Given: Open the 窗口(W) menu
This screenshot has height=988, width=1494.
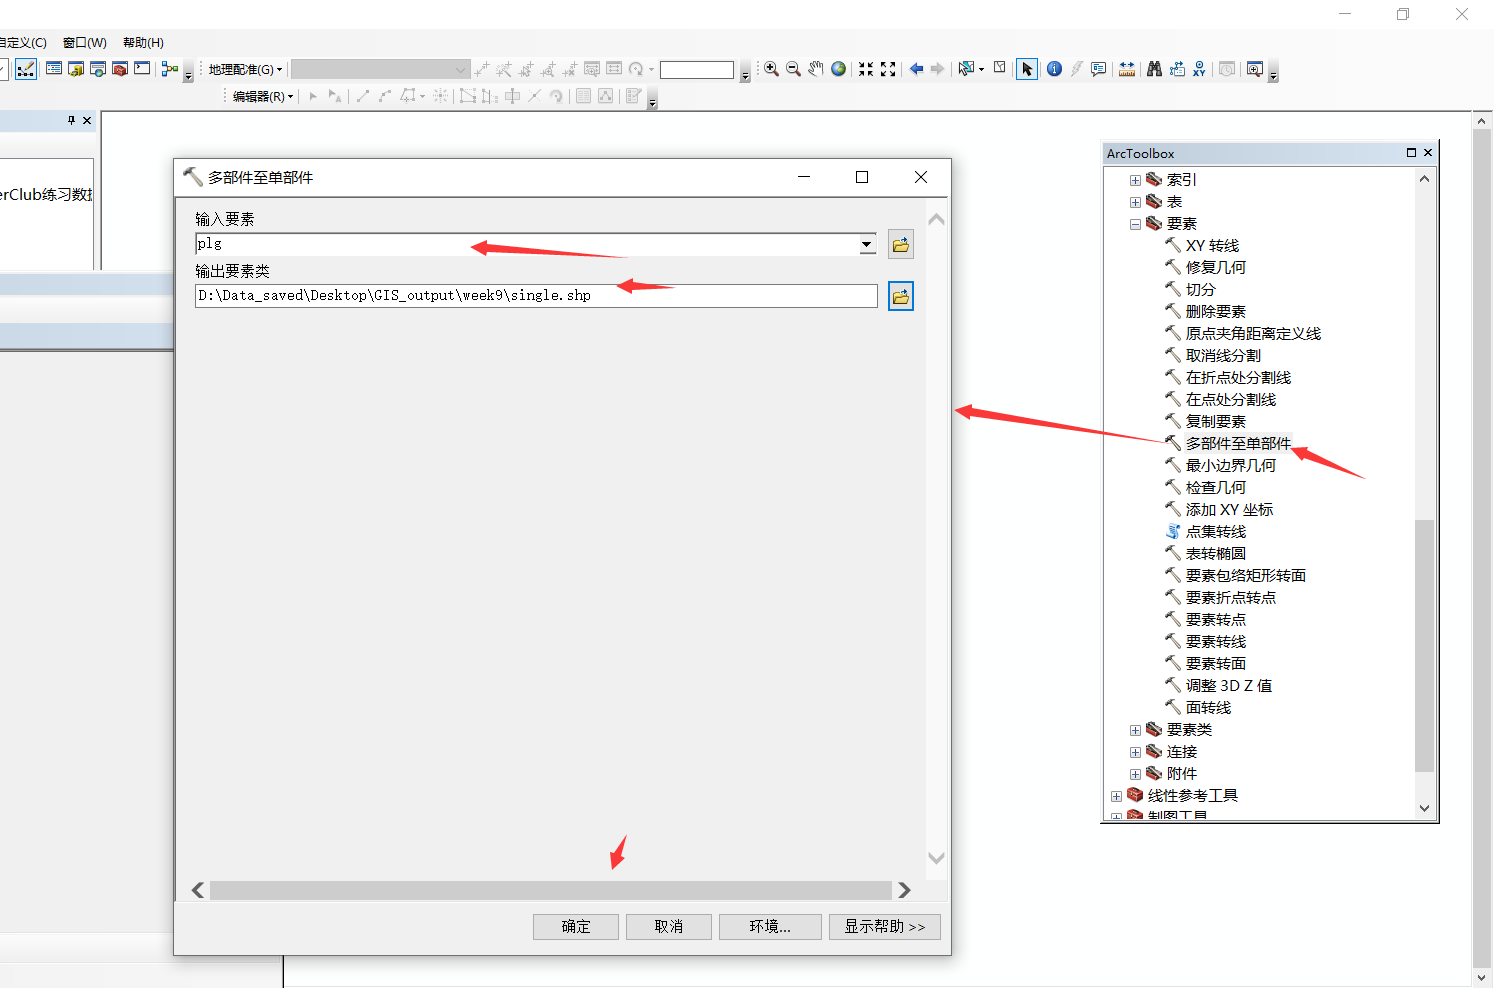Looking at the screenshot, I should point(85,42).
